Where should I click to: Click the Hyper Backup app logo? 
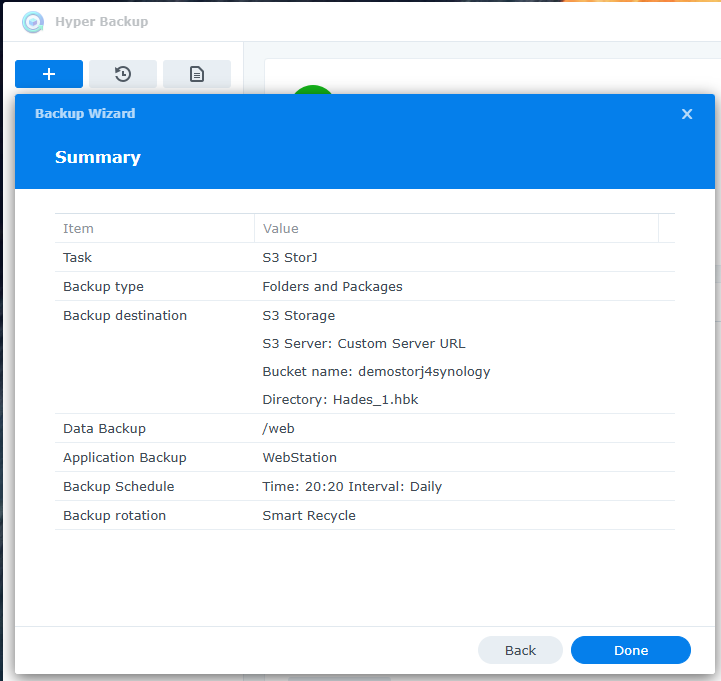(33, 22)
